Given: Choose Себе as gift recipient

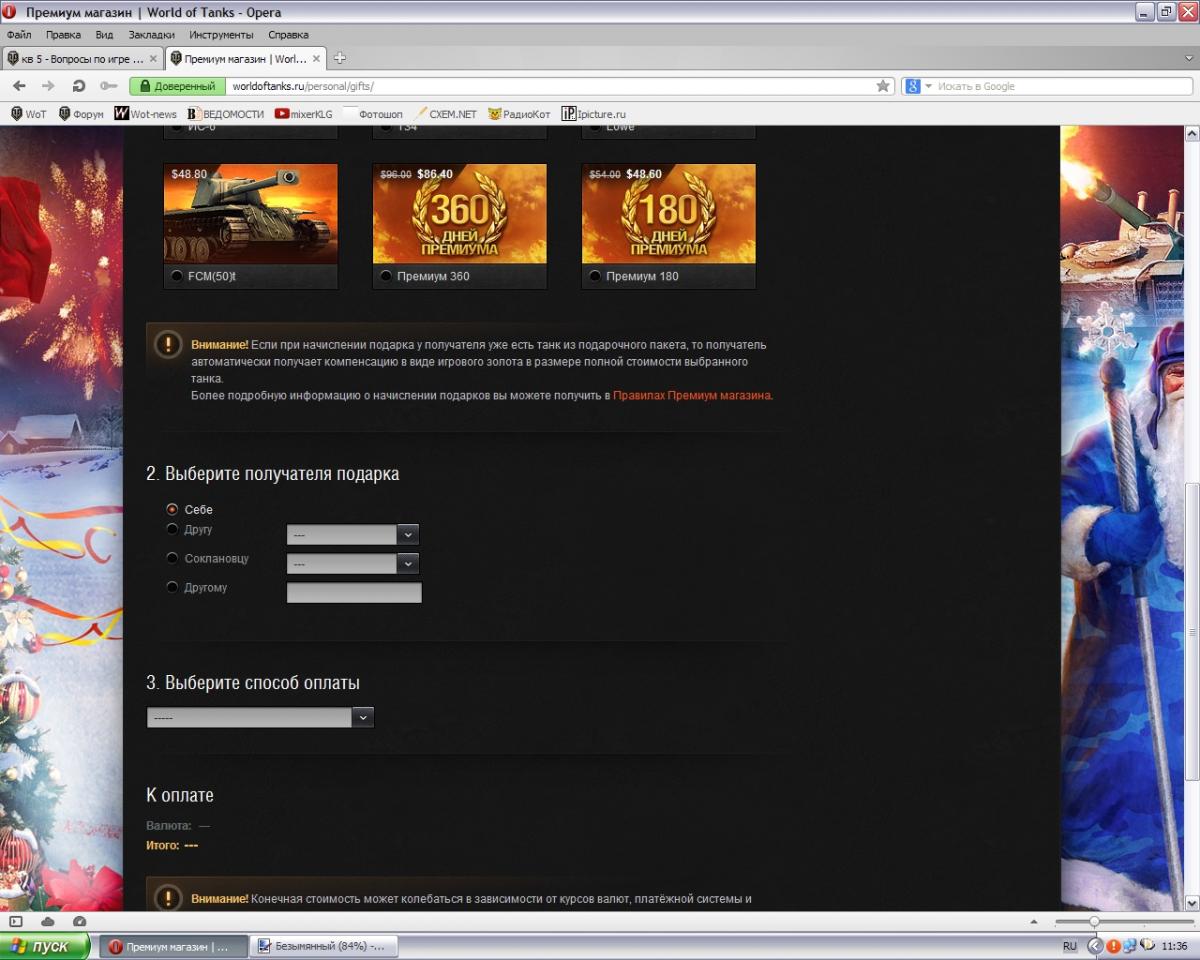Looking at the screenshot, I should pyautogui.click(x=172, y=509).
